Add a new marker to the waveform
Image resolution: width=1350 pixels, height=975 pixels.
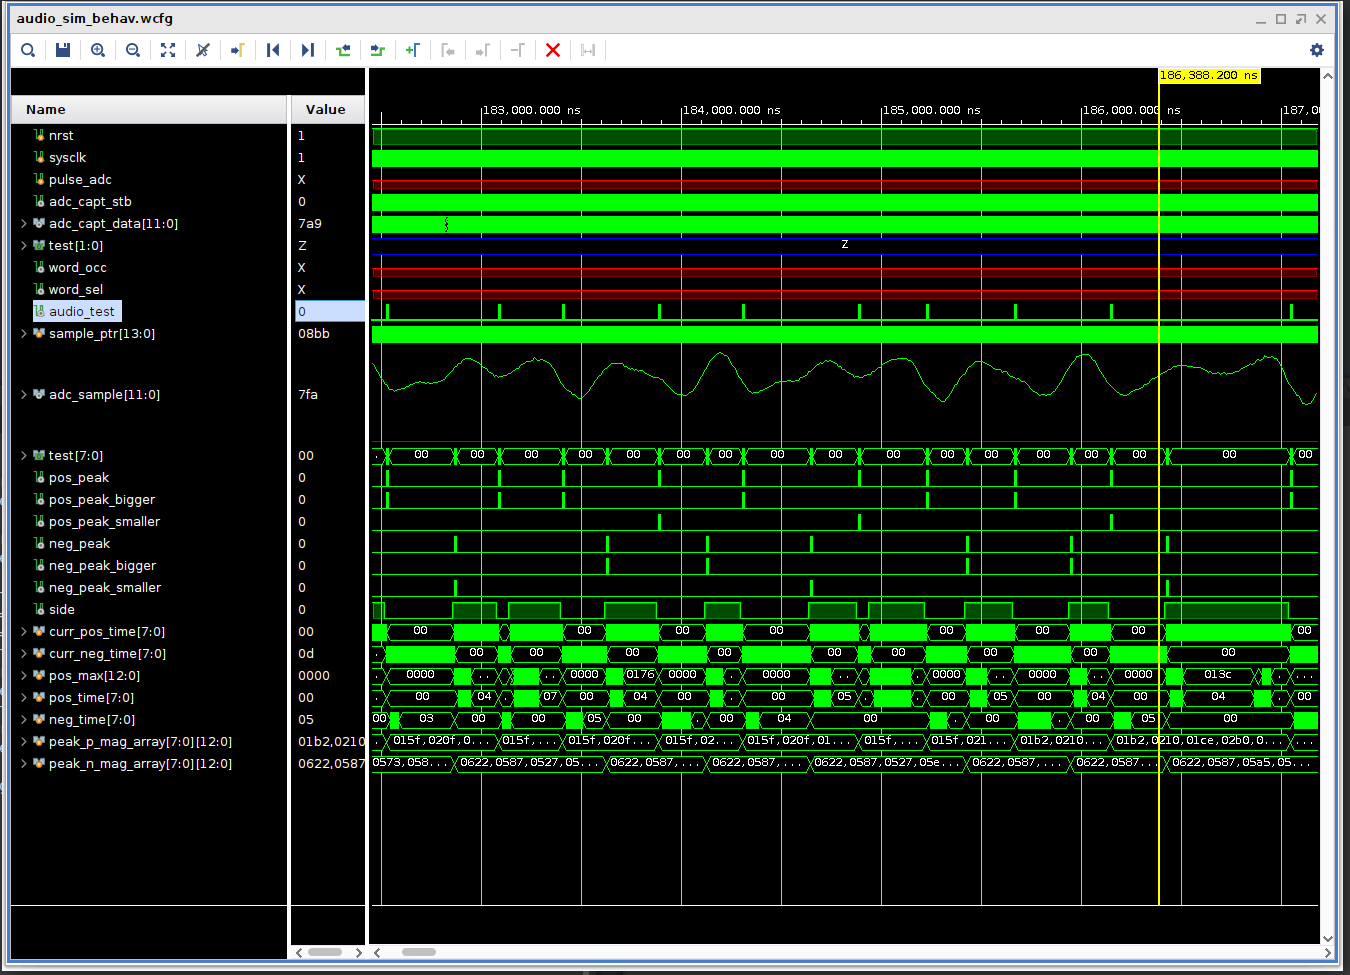pos(412,50)
